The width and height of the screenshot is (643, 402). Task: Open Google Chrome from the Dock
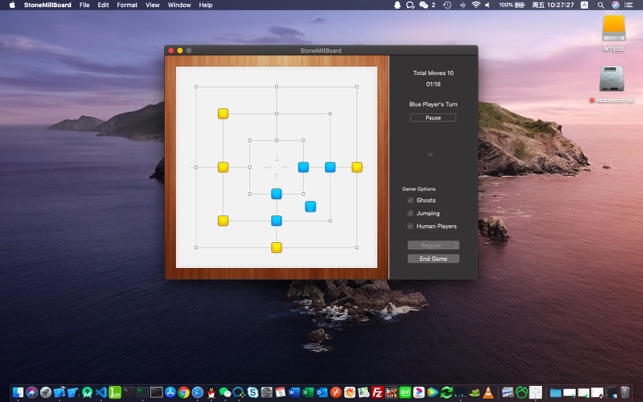point(184,392)
